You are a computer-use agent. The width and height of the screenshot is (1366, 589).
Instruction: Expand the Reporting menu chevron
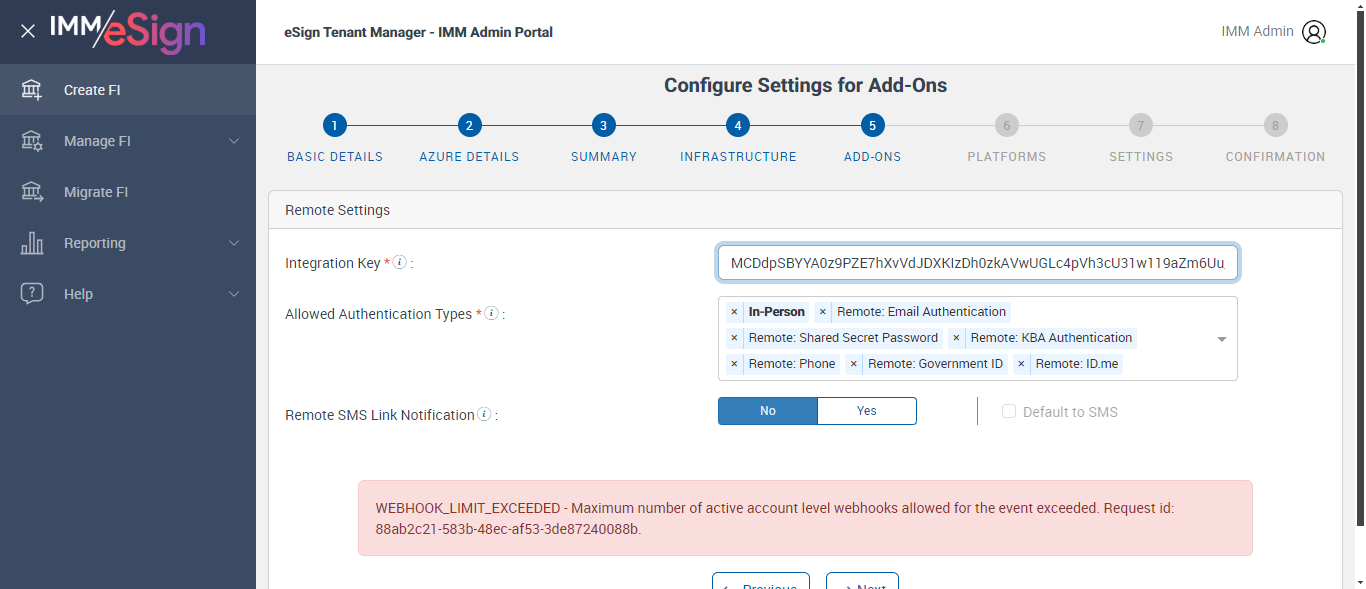click(234, 243)
